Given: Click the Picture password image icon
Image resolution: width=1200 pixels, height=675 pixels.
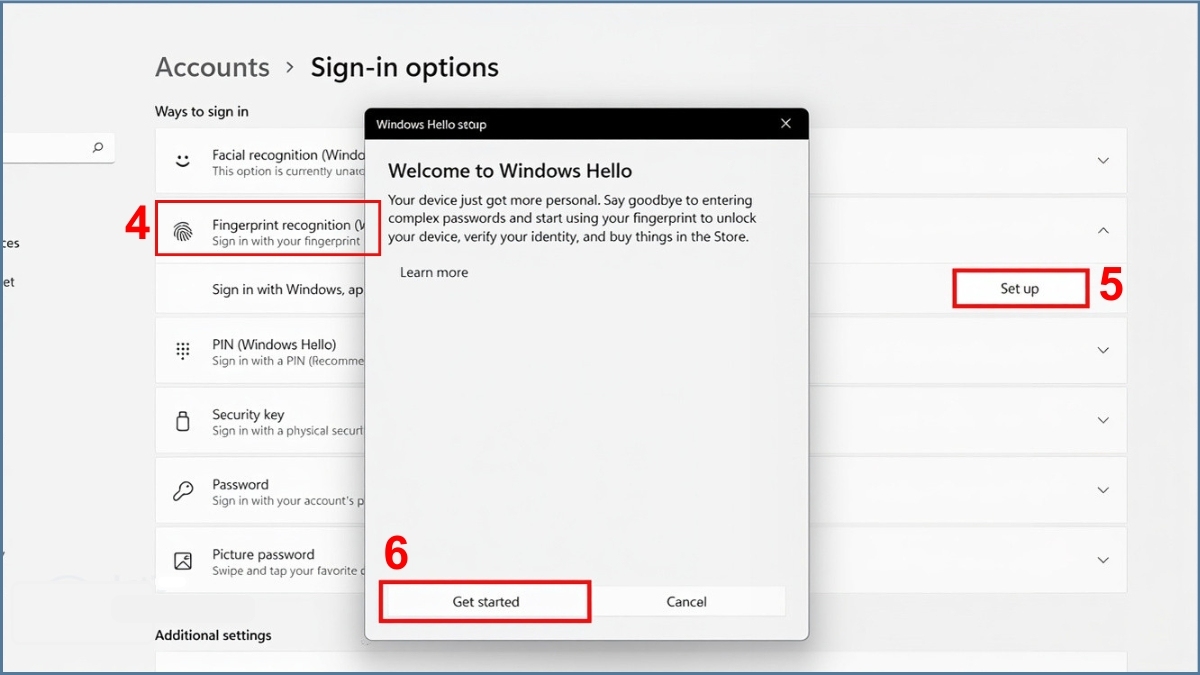Looking at the screenshot, I should pos(182,561).
